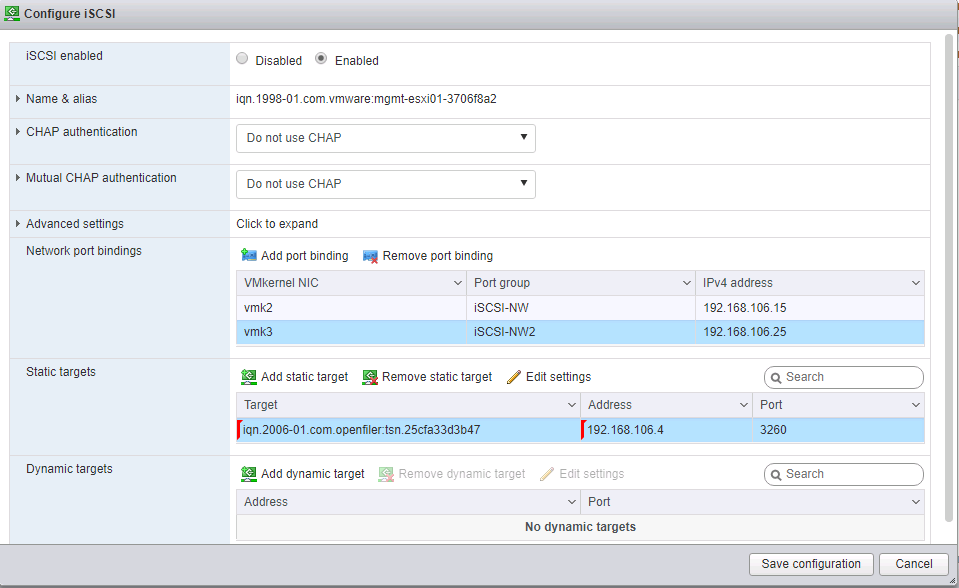959x588 pixels.
Task: Click the static targets search magnifier icon
Action: point(776,378)
